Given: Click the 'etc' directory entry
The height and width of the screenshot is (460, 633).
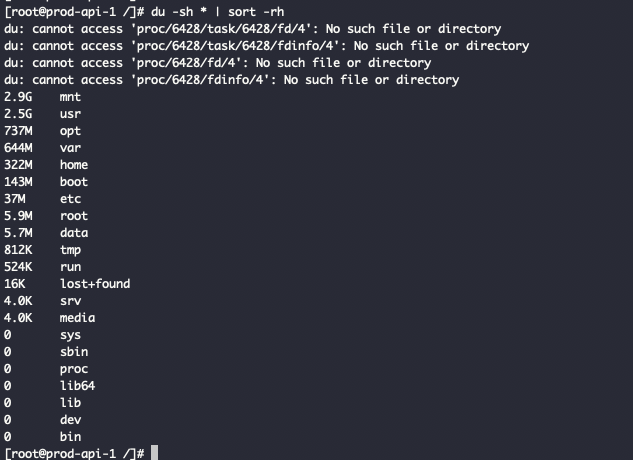Looking at the screenshot, I should point(70,199).
